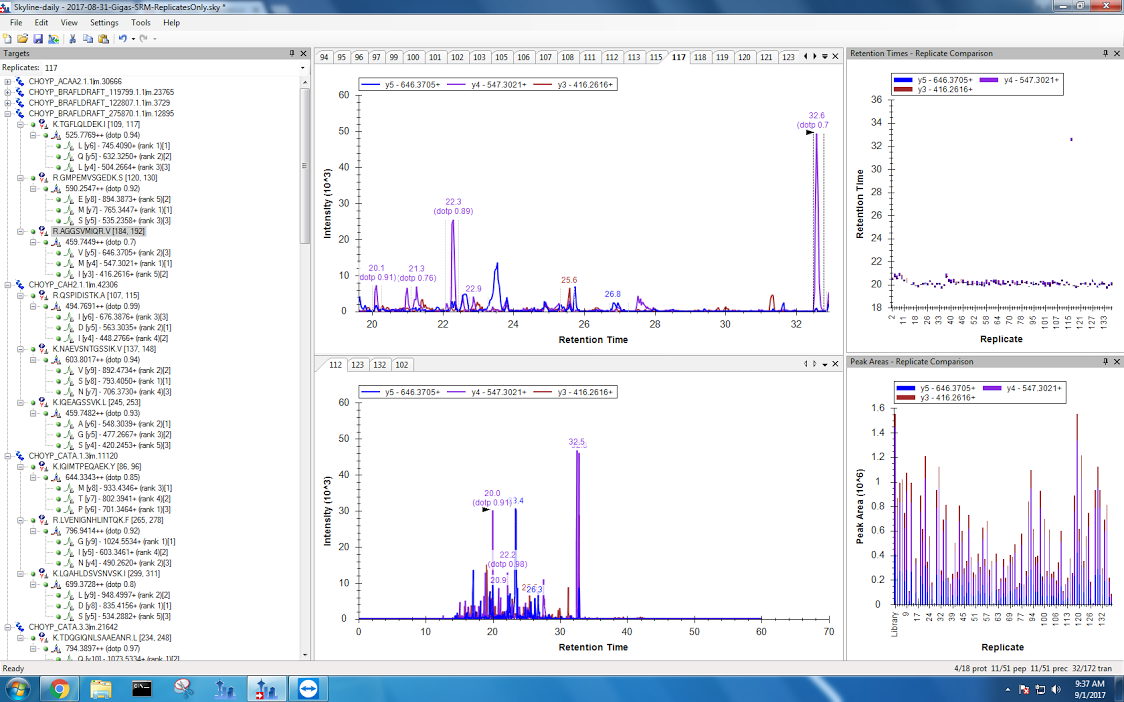Expand the CHOYP_ACAA2.1.1|m.30666 protein node

(x=8, y=81)
